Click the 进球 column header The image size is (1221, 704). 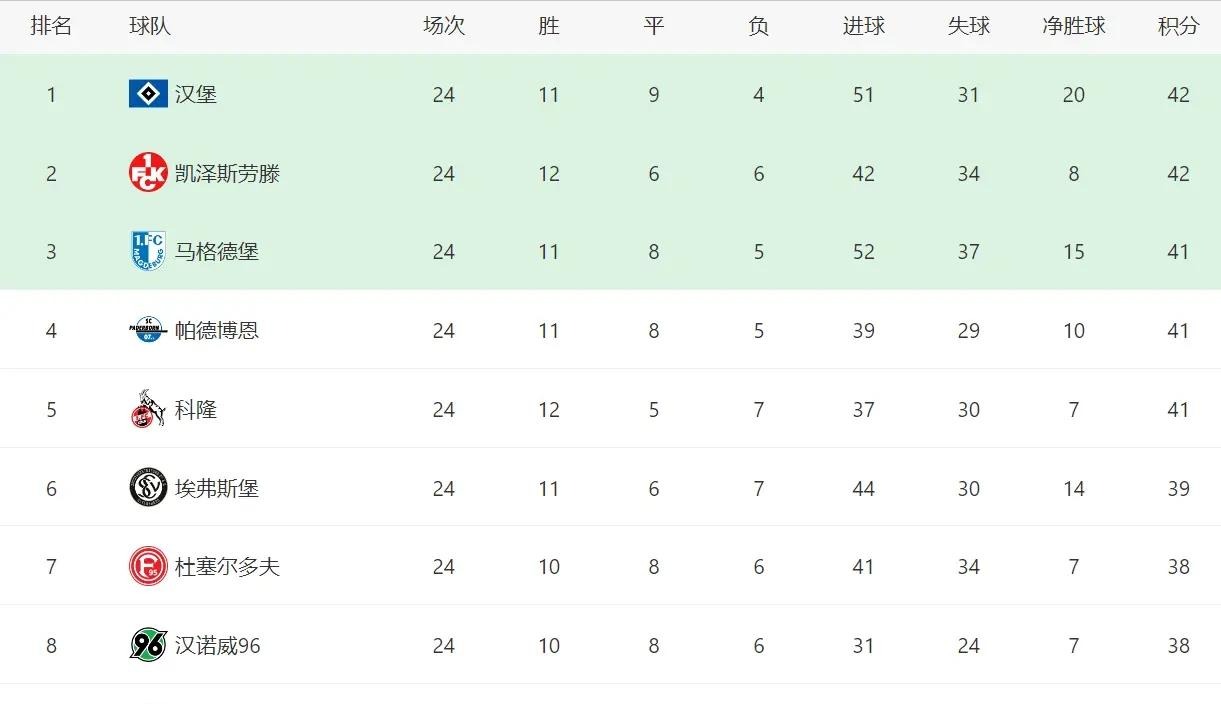pos(864,26)
